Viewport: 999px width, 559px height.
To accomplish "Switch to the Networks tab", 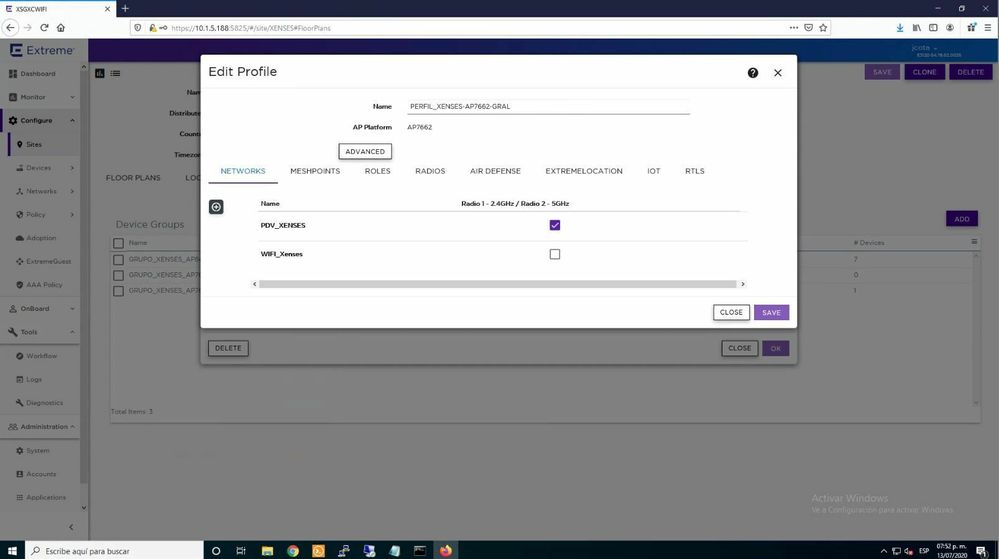I will [x=243, y=171].
